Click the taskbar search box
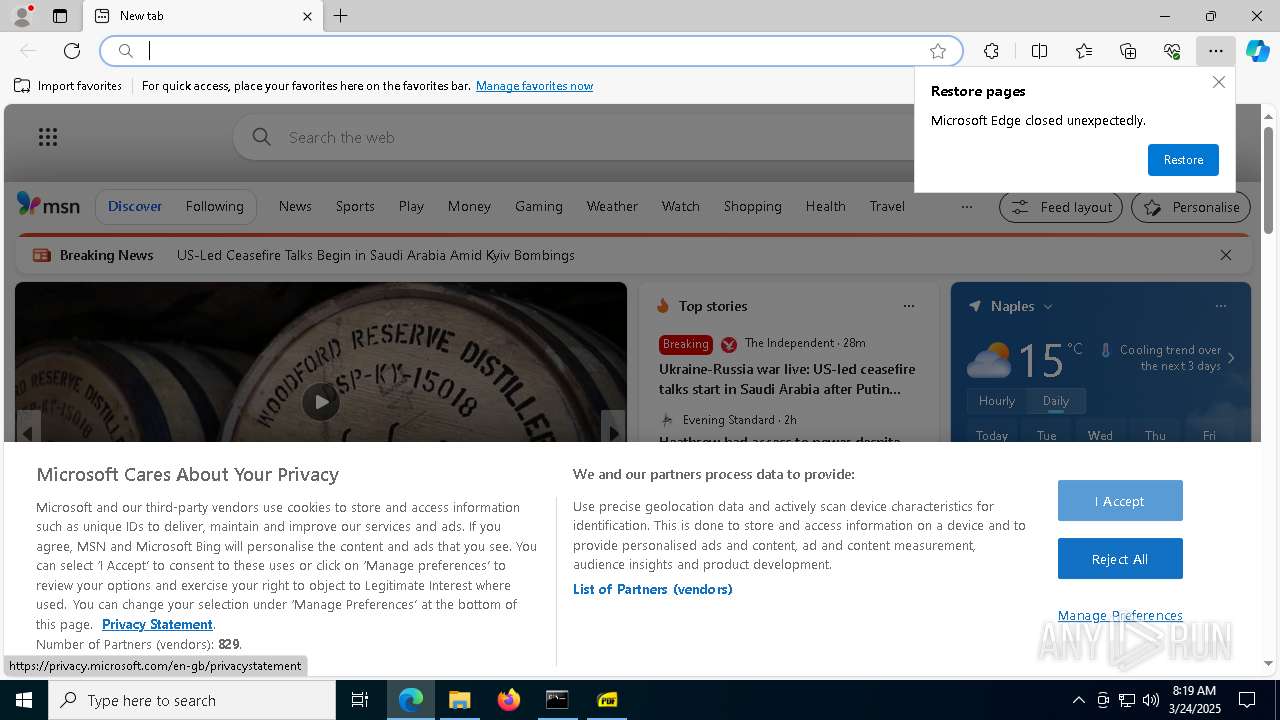 pos(192,700)
